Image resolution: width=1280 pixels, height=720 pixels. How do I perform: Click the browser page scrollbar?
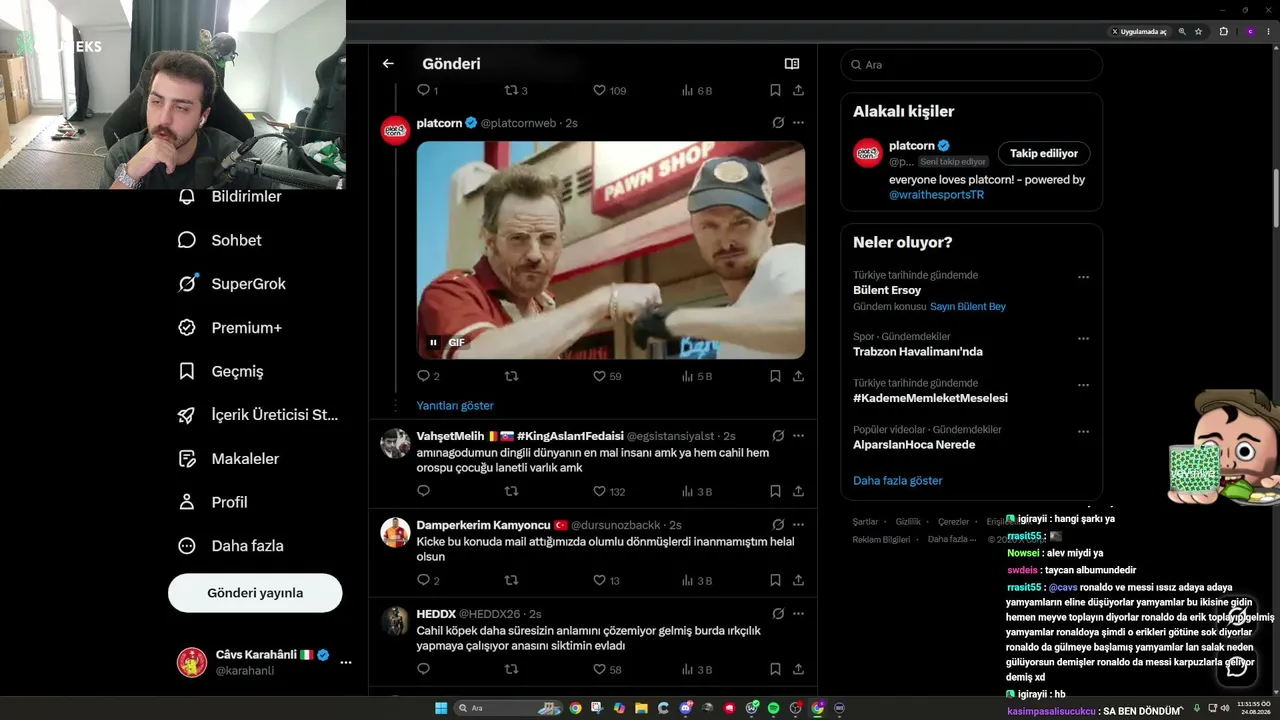coord(1275,200)
